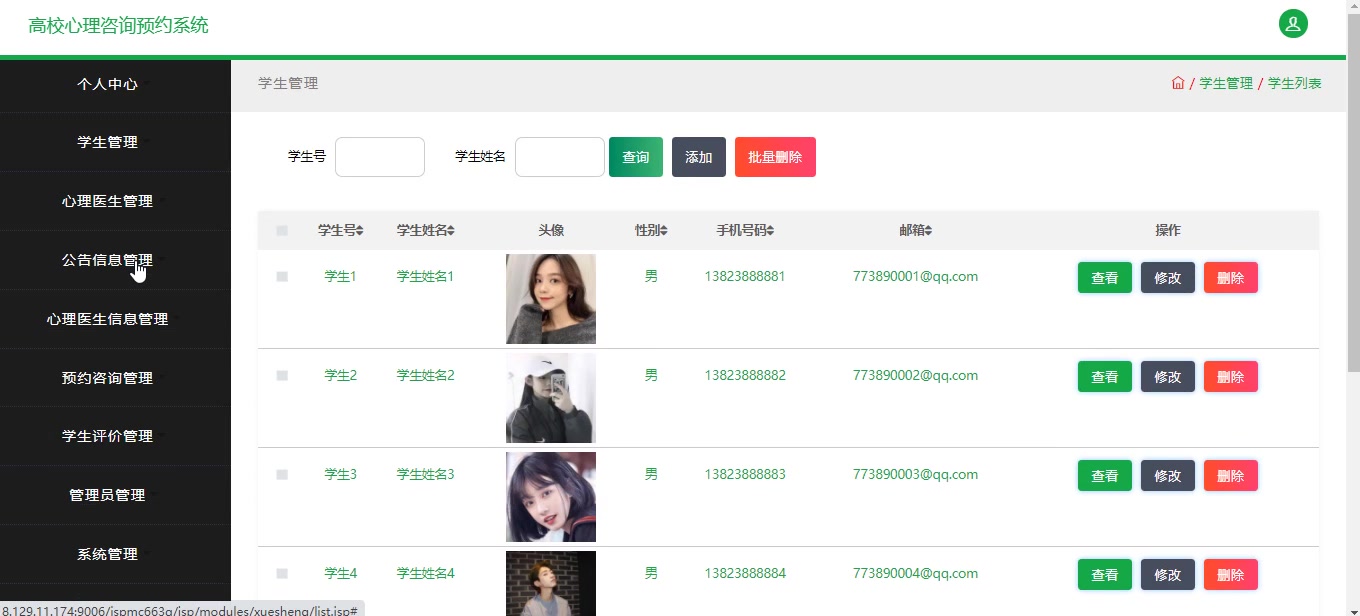The image size is (1360, 616).
Task: Check the checkbox for 学生1's row
Action: [x=281, y=277]
